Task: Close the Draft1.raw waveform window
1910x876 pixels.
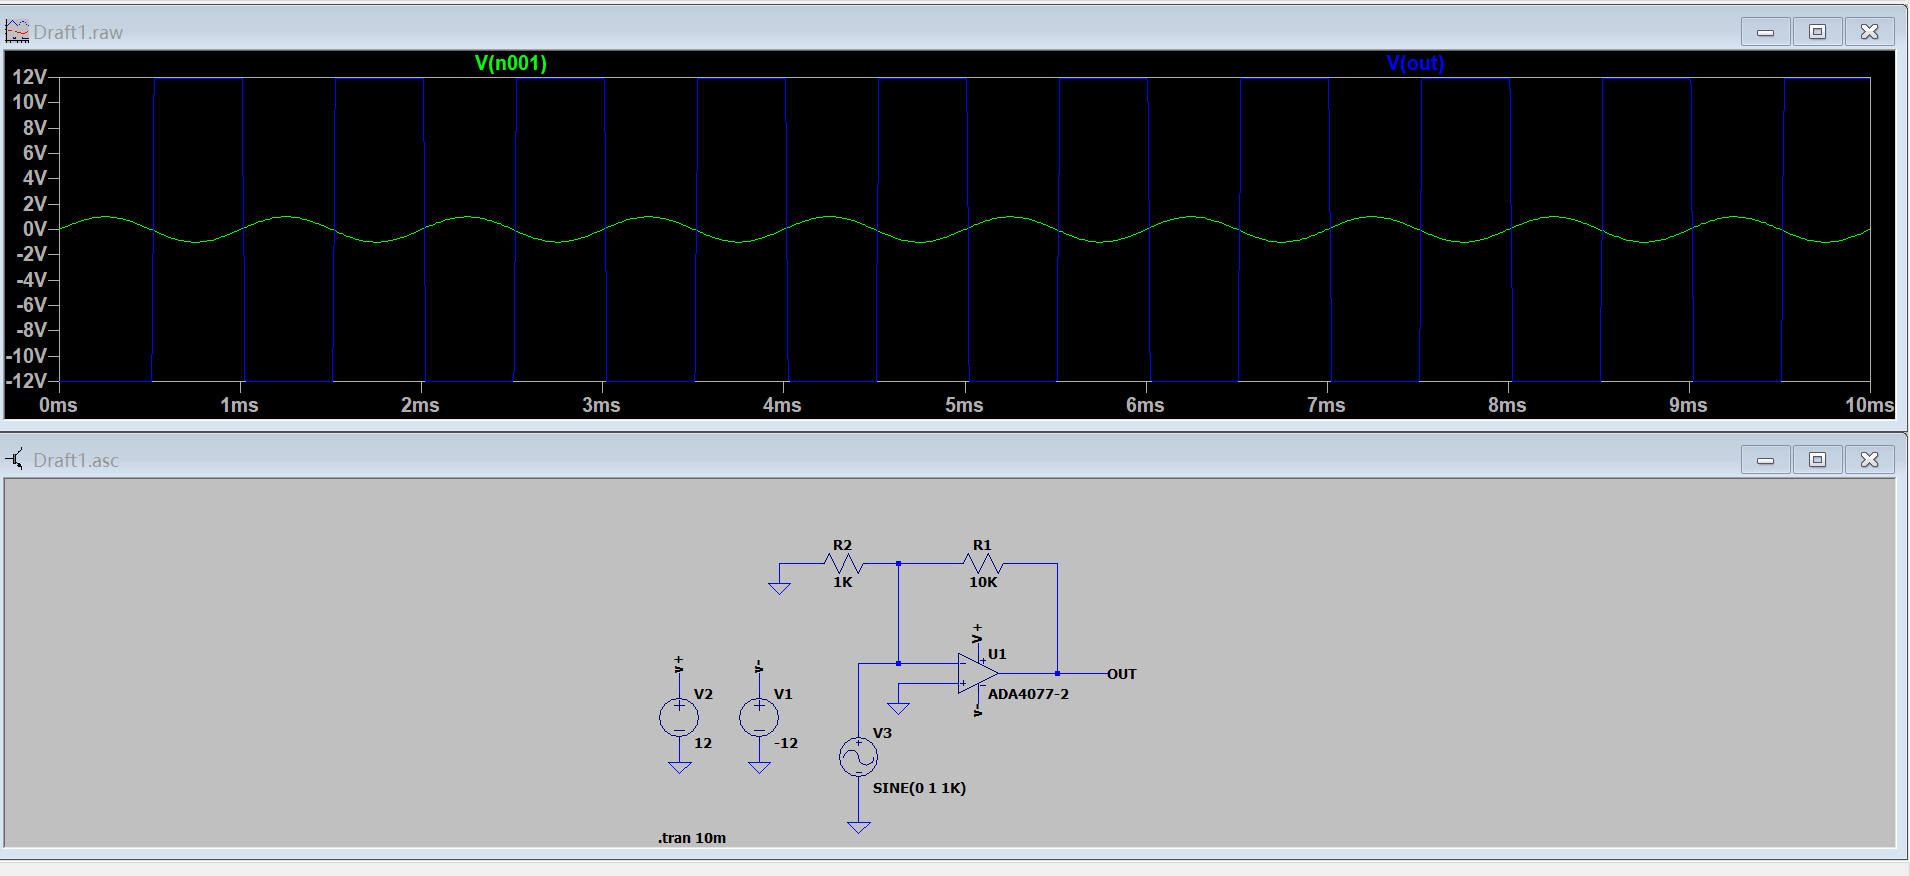Action: click(x=1869, y=32)
